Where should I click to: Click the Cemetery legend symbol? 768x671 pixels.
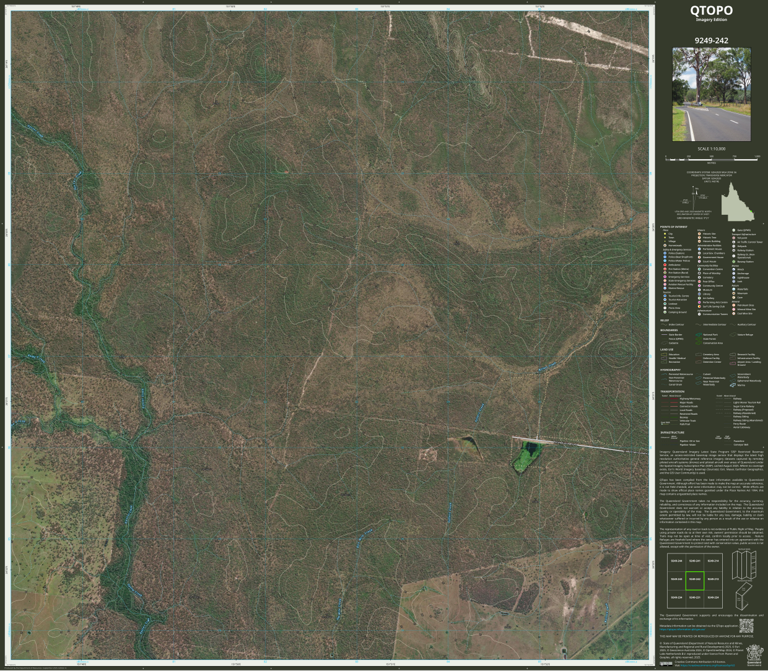click(699, 277)
